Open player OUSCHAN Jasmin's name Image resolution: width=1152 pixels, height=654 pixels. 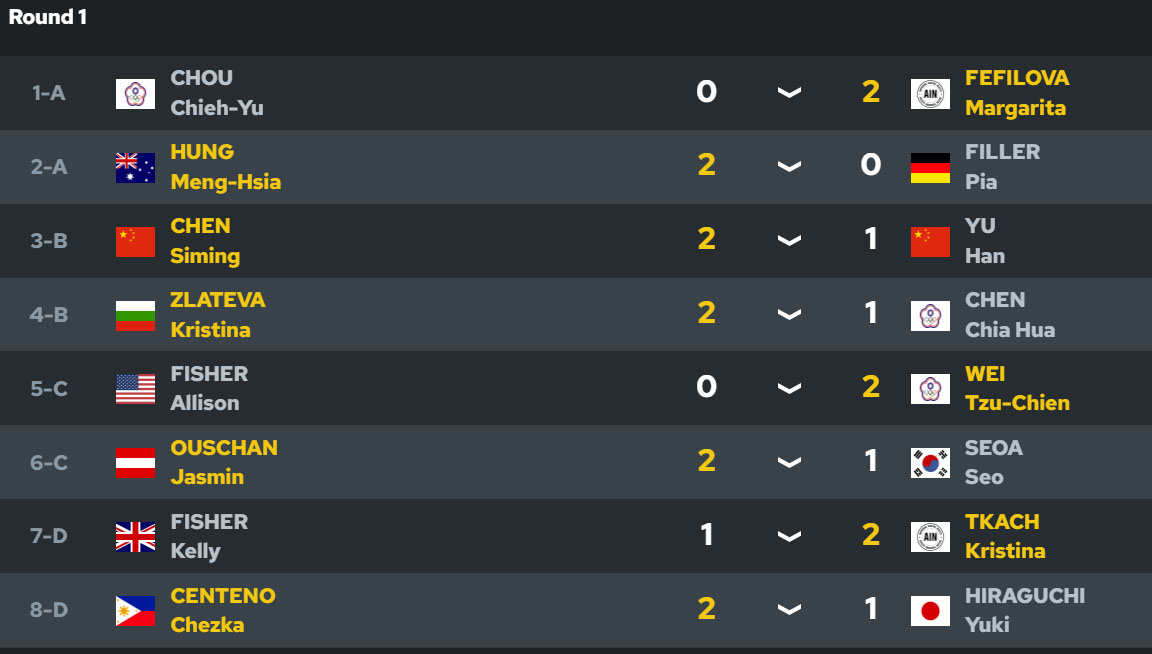[224, 462]
